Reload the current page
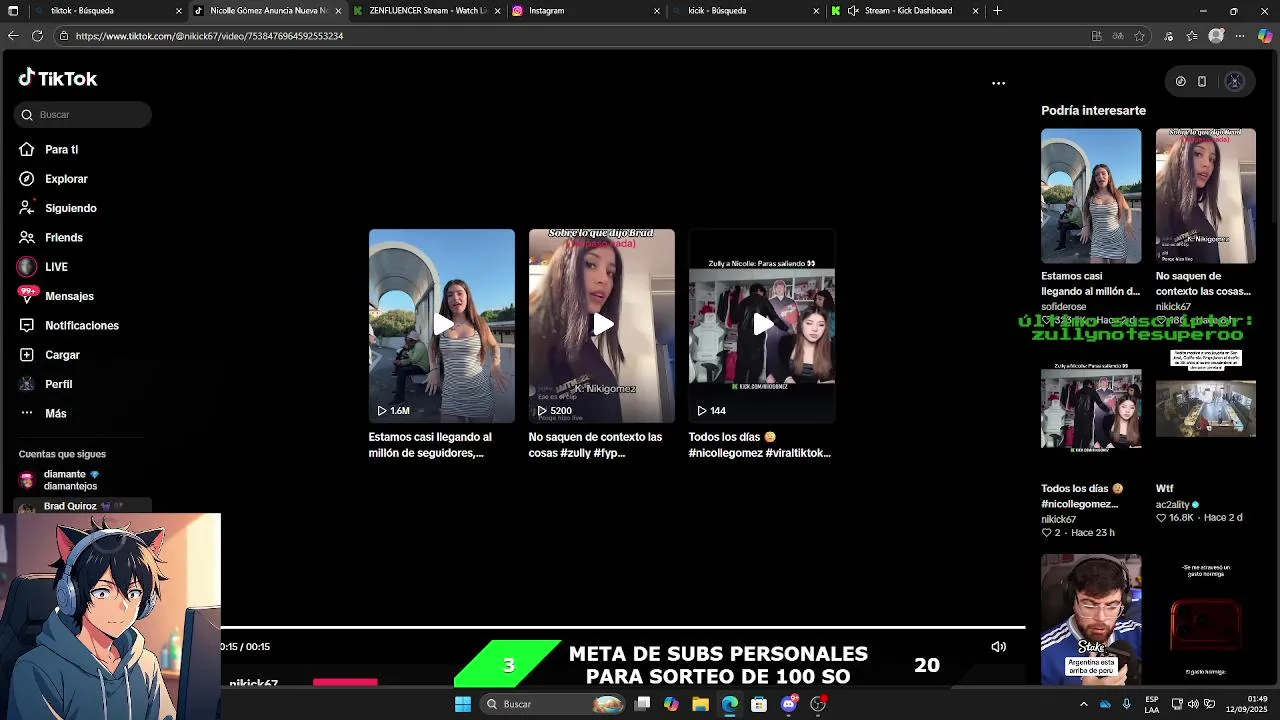1280x720 pixels. [x=37, y=36]
